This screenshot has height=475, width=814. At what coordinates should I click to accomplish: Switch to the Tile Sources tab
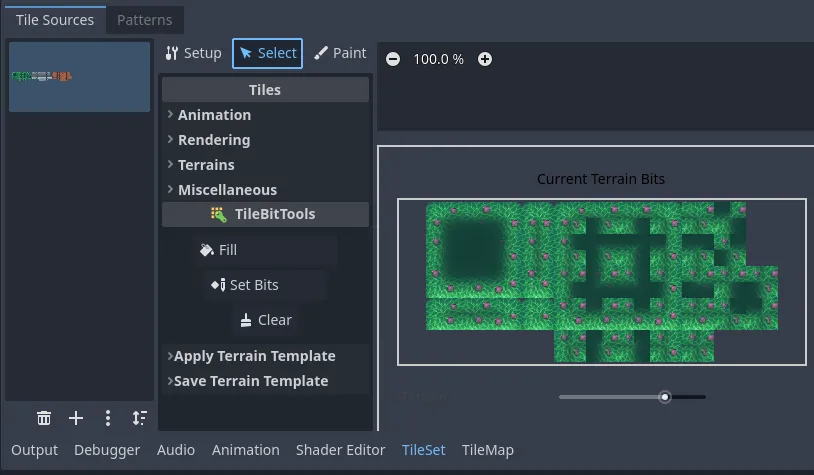[x=55, y=20]
